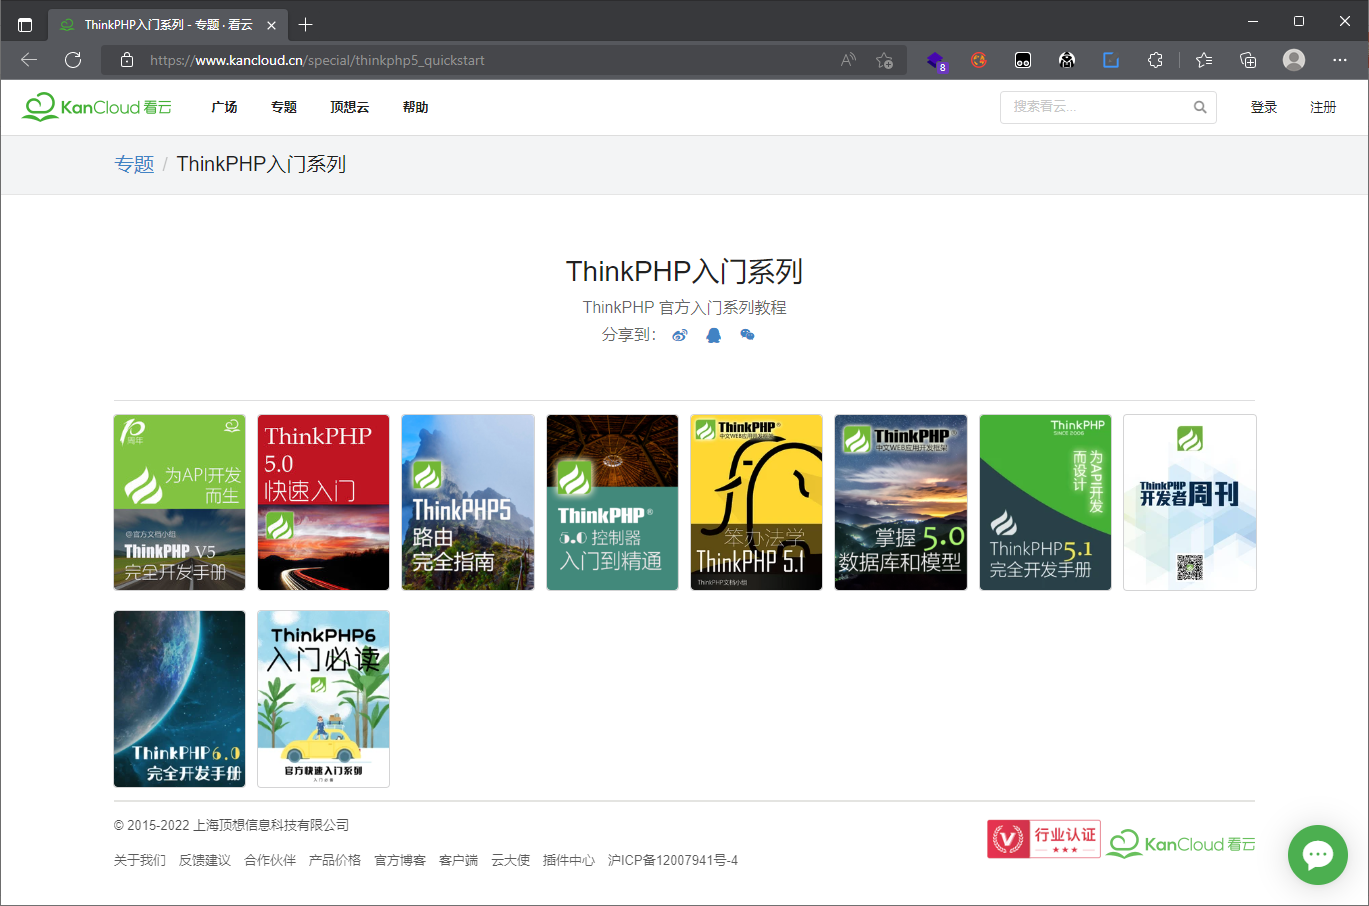Click the favorites star in the toolbar
This screenshot has width=1369, height=906.
pos(1203,60)
